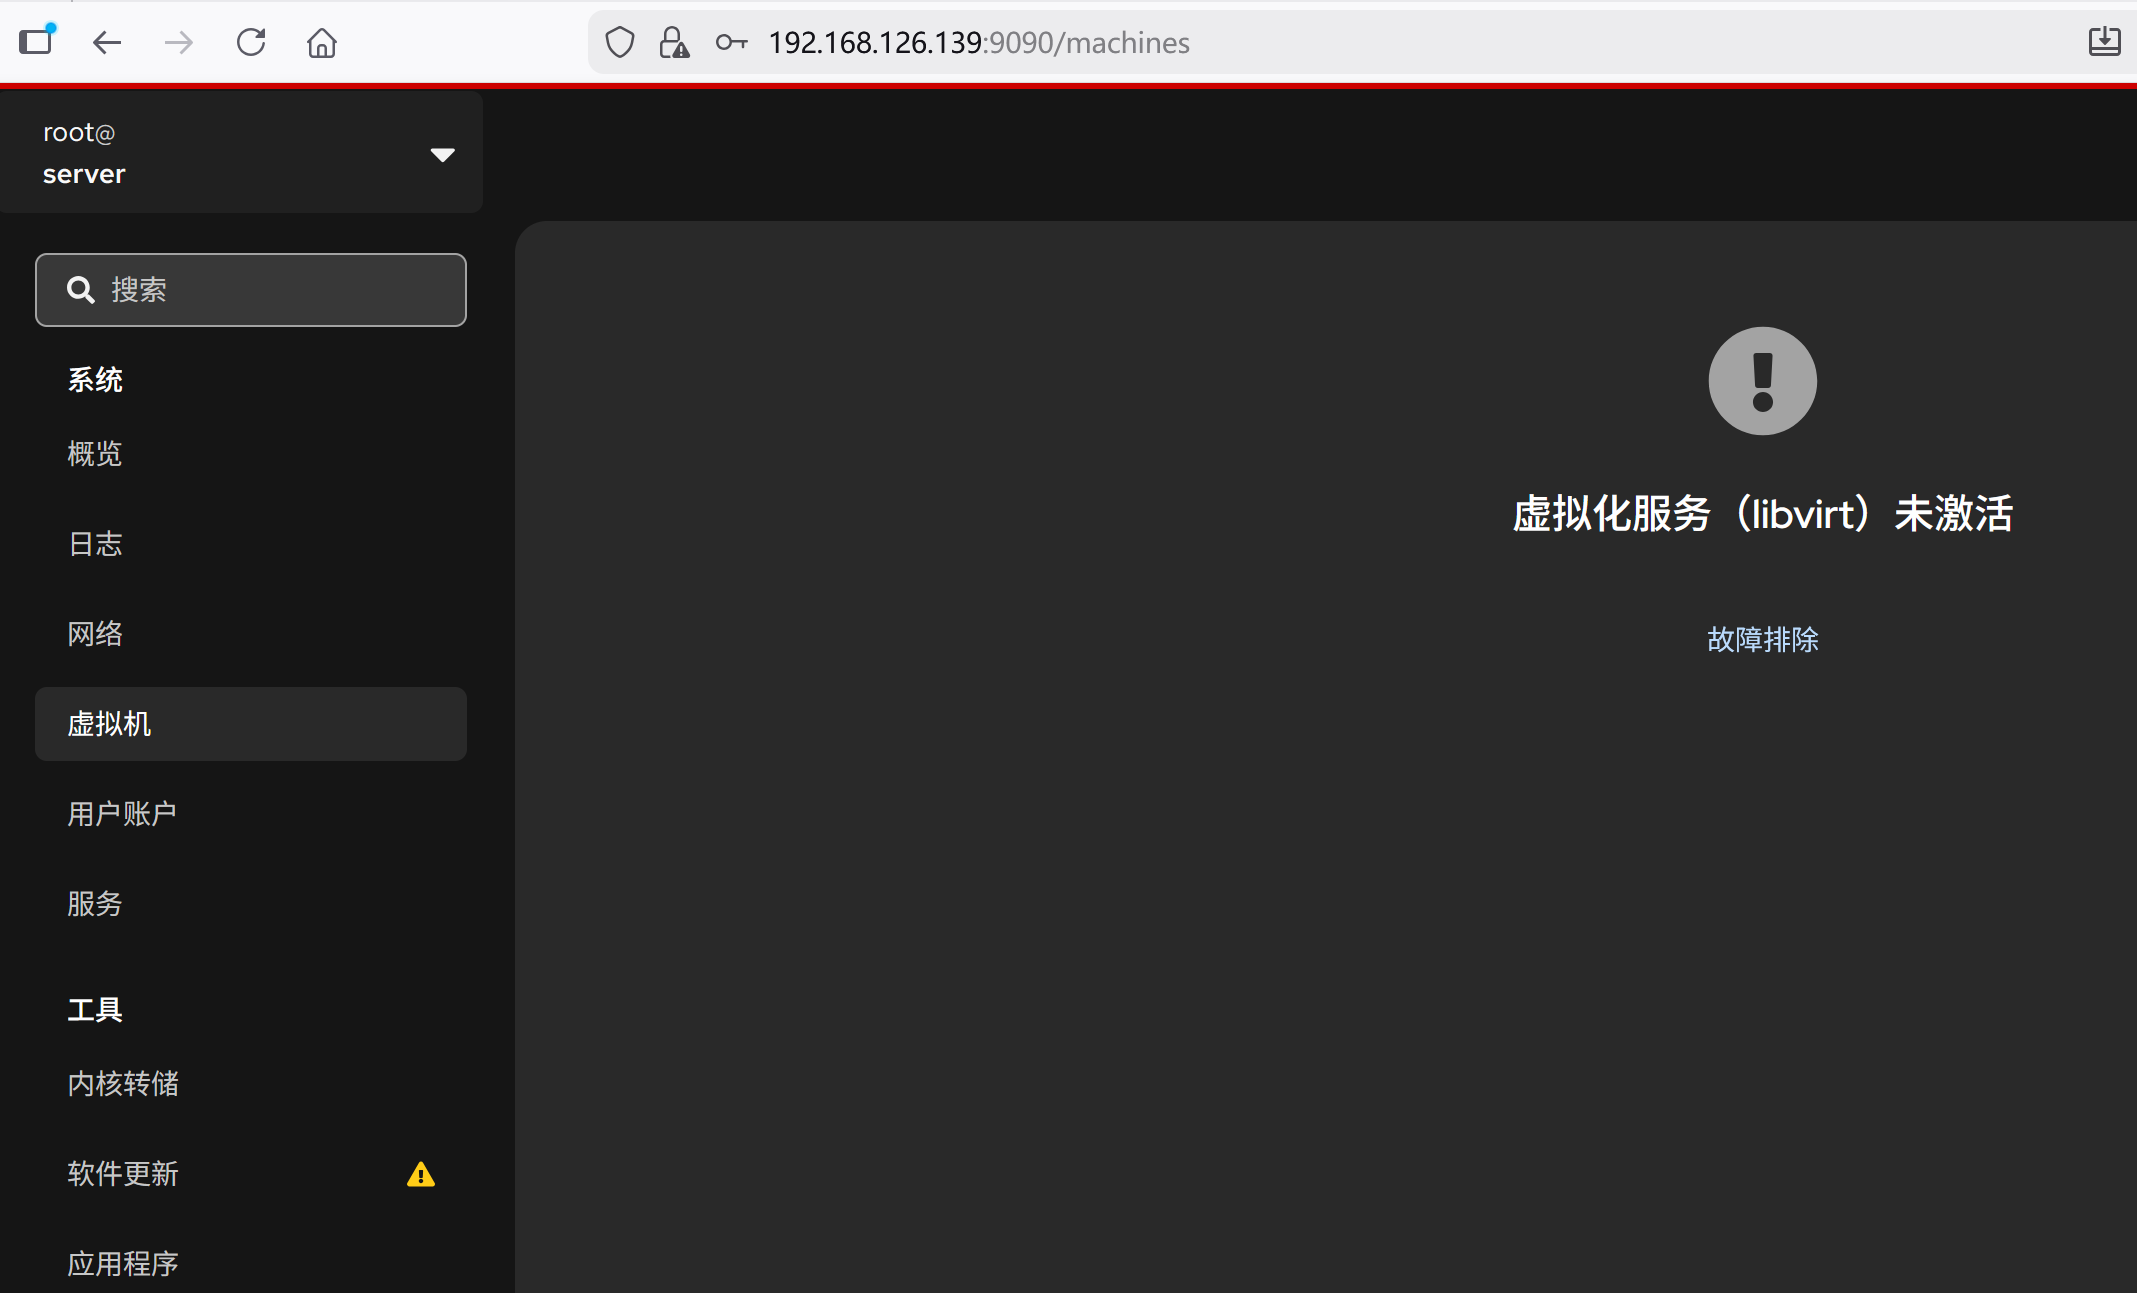The image size is (2137, 1293).
Task: Click the saved password key icon
Action: click(731, 42)
